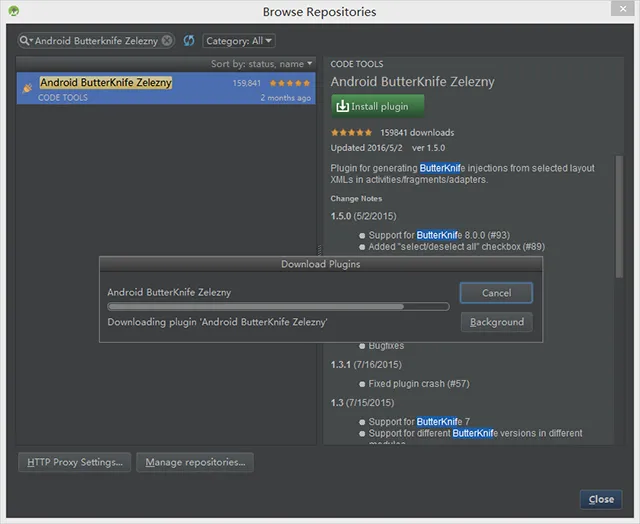
Task: Click the 159841 downloads text
Action: [417, 133]
